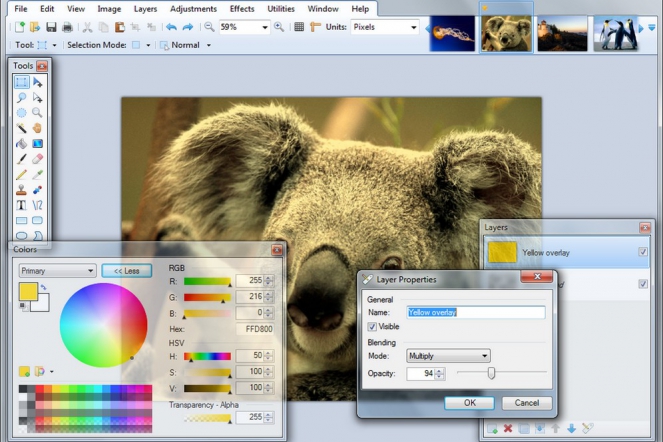Switch to the jellyfish image thumbnail
Image resolution: width=663 pixels, height=442 pixels.
[x=452, y=33]
